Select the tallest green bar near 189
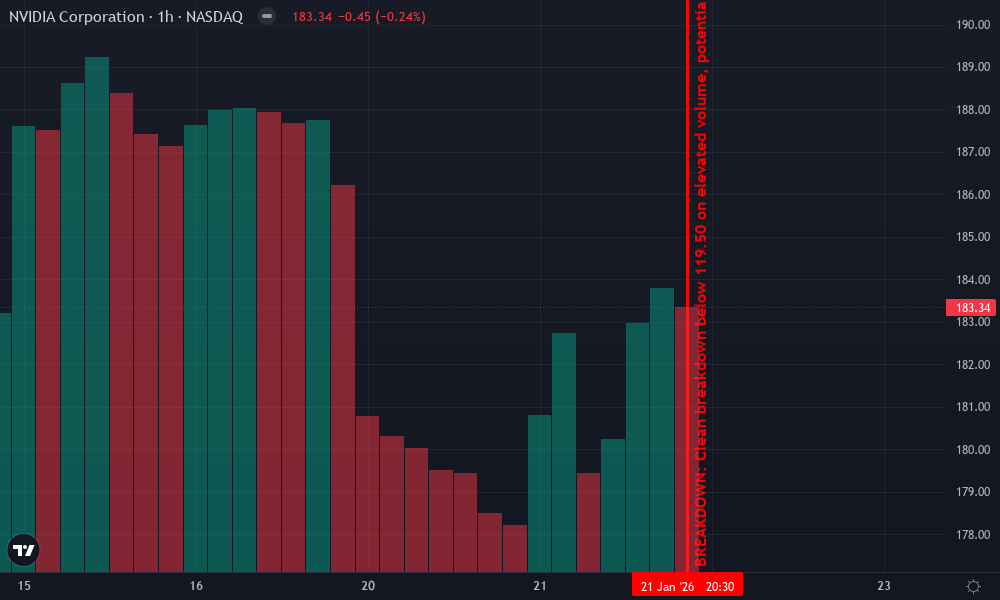Image resolution: width=1000 pixels, height=600 pixels. click(x=97, y=314)
